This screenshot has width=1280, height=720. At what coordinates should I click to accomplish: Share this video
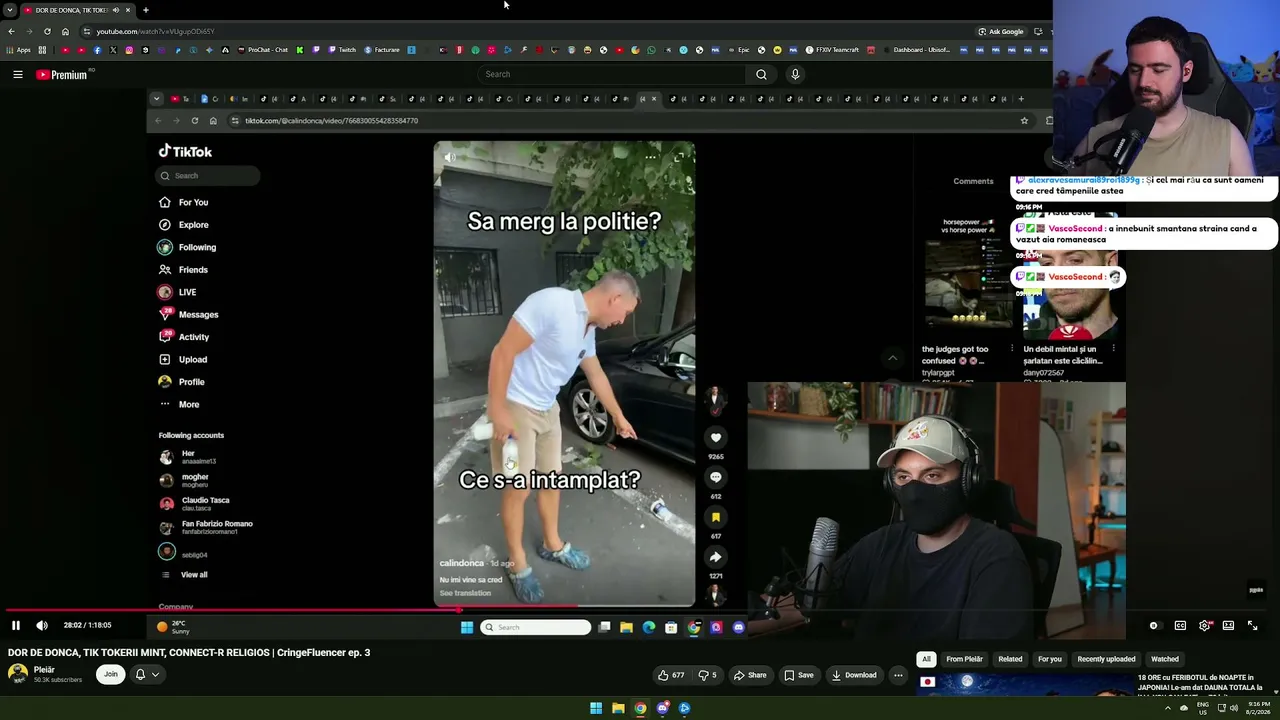750,675
